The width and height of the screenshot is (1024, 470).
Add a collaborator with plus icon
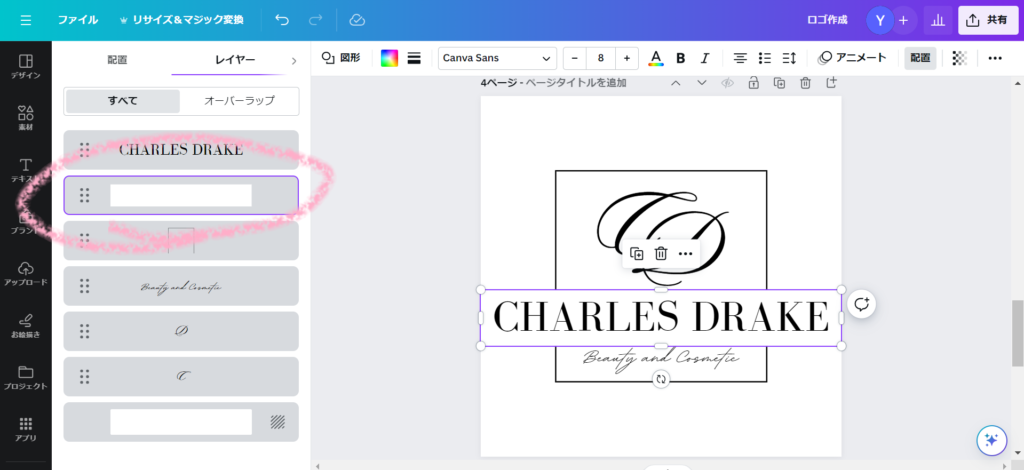903,20
